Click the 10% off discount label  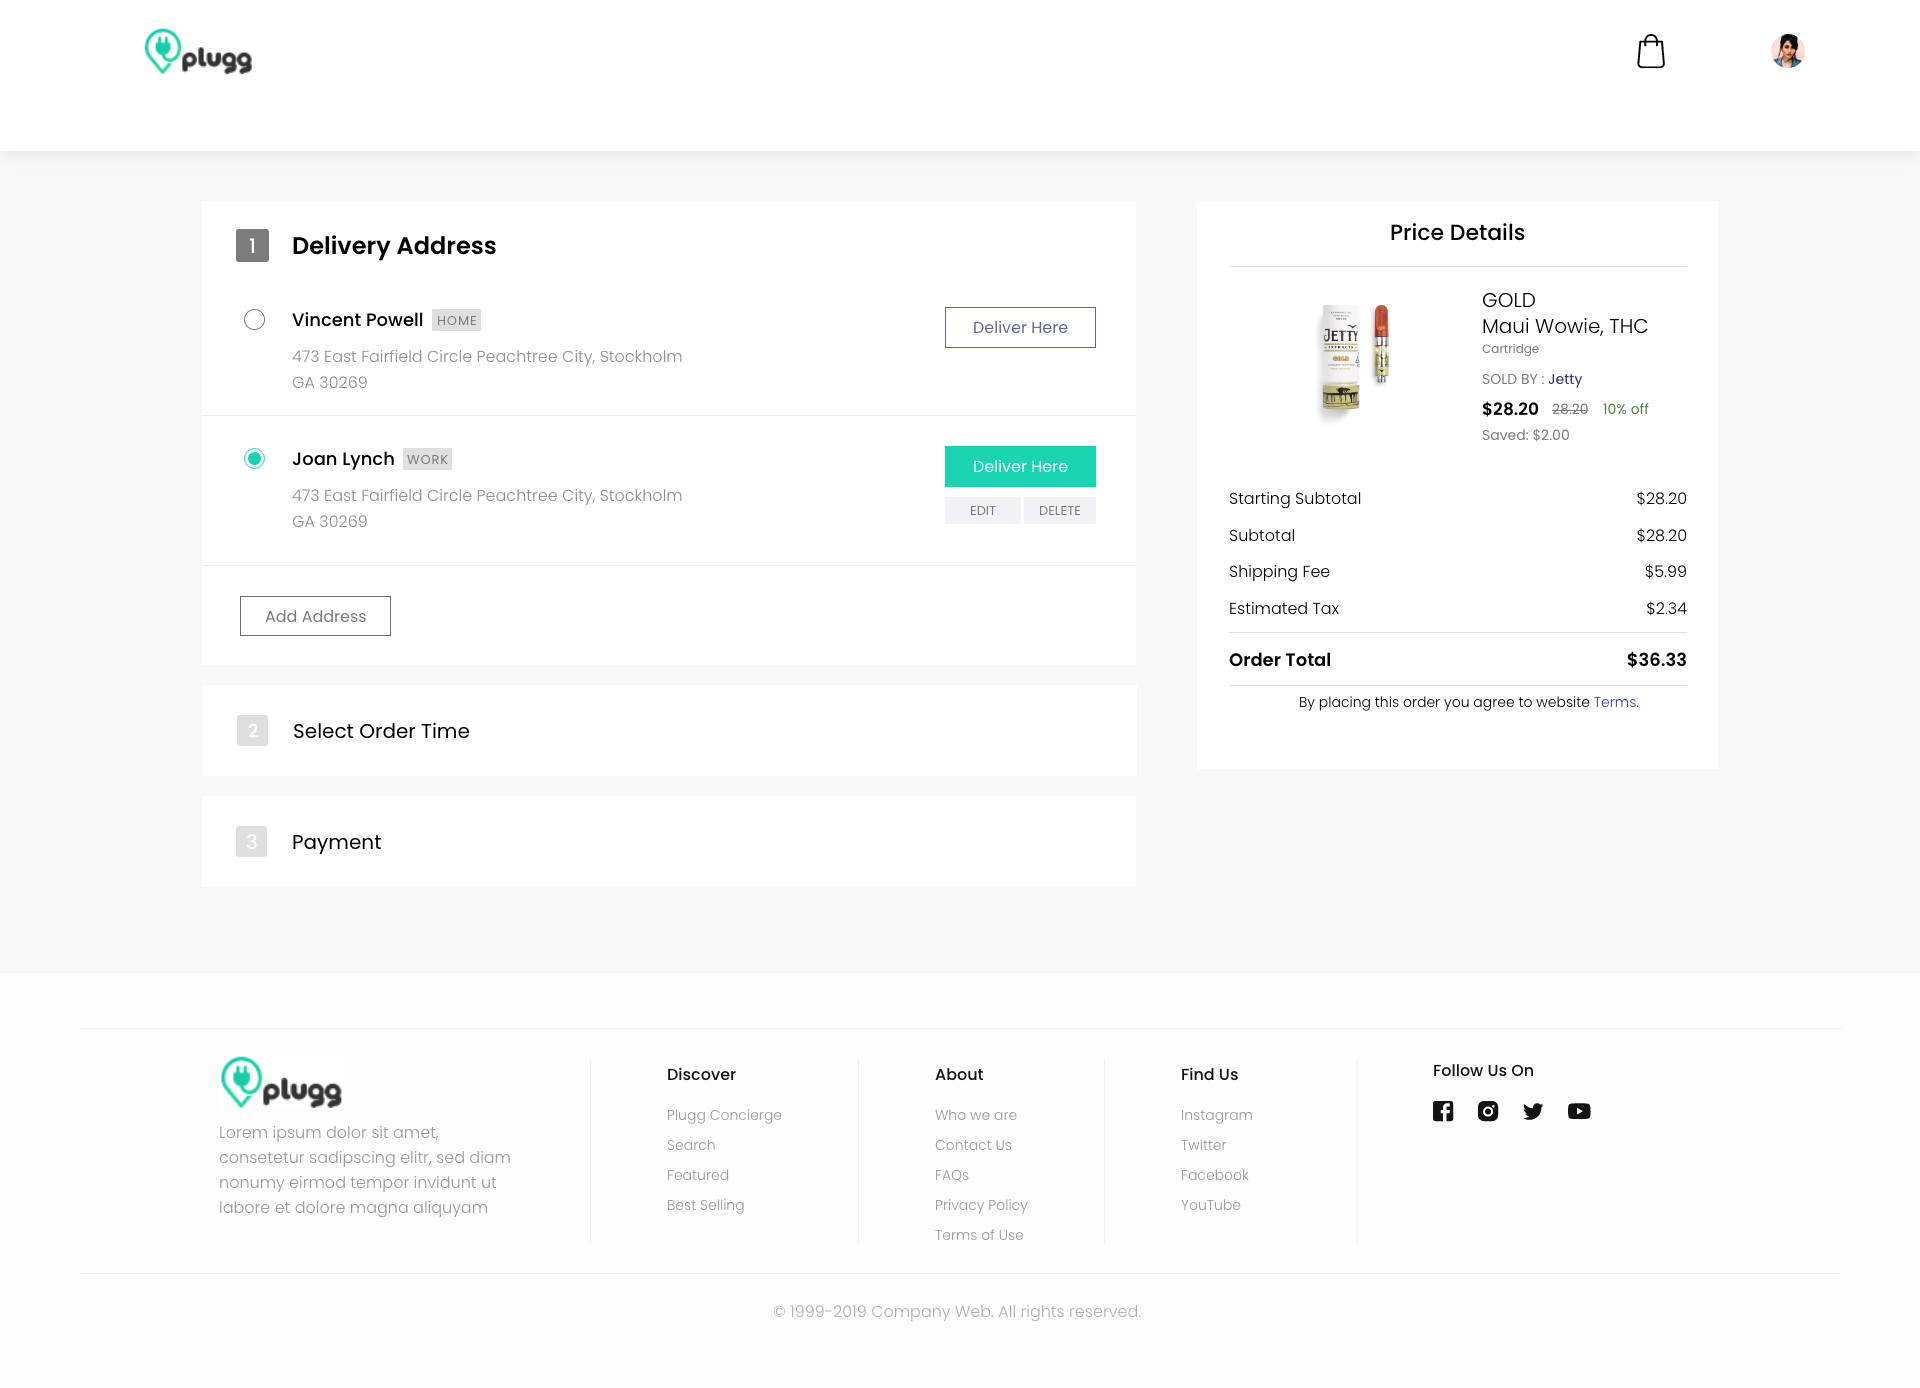click(1625, 409)
